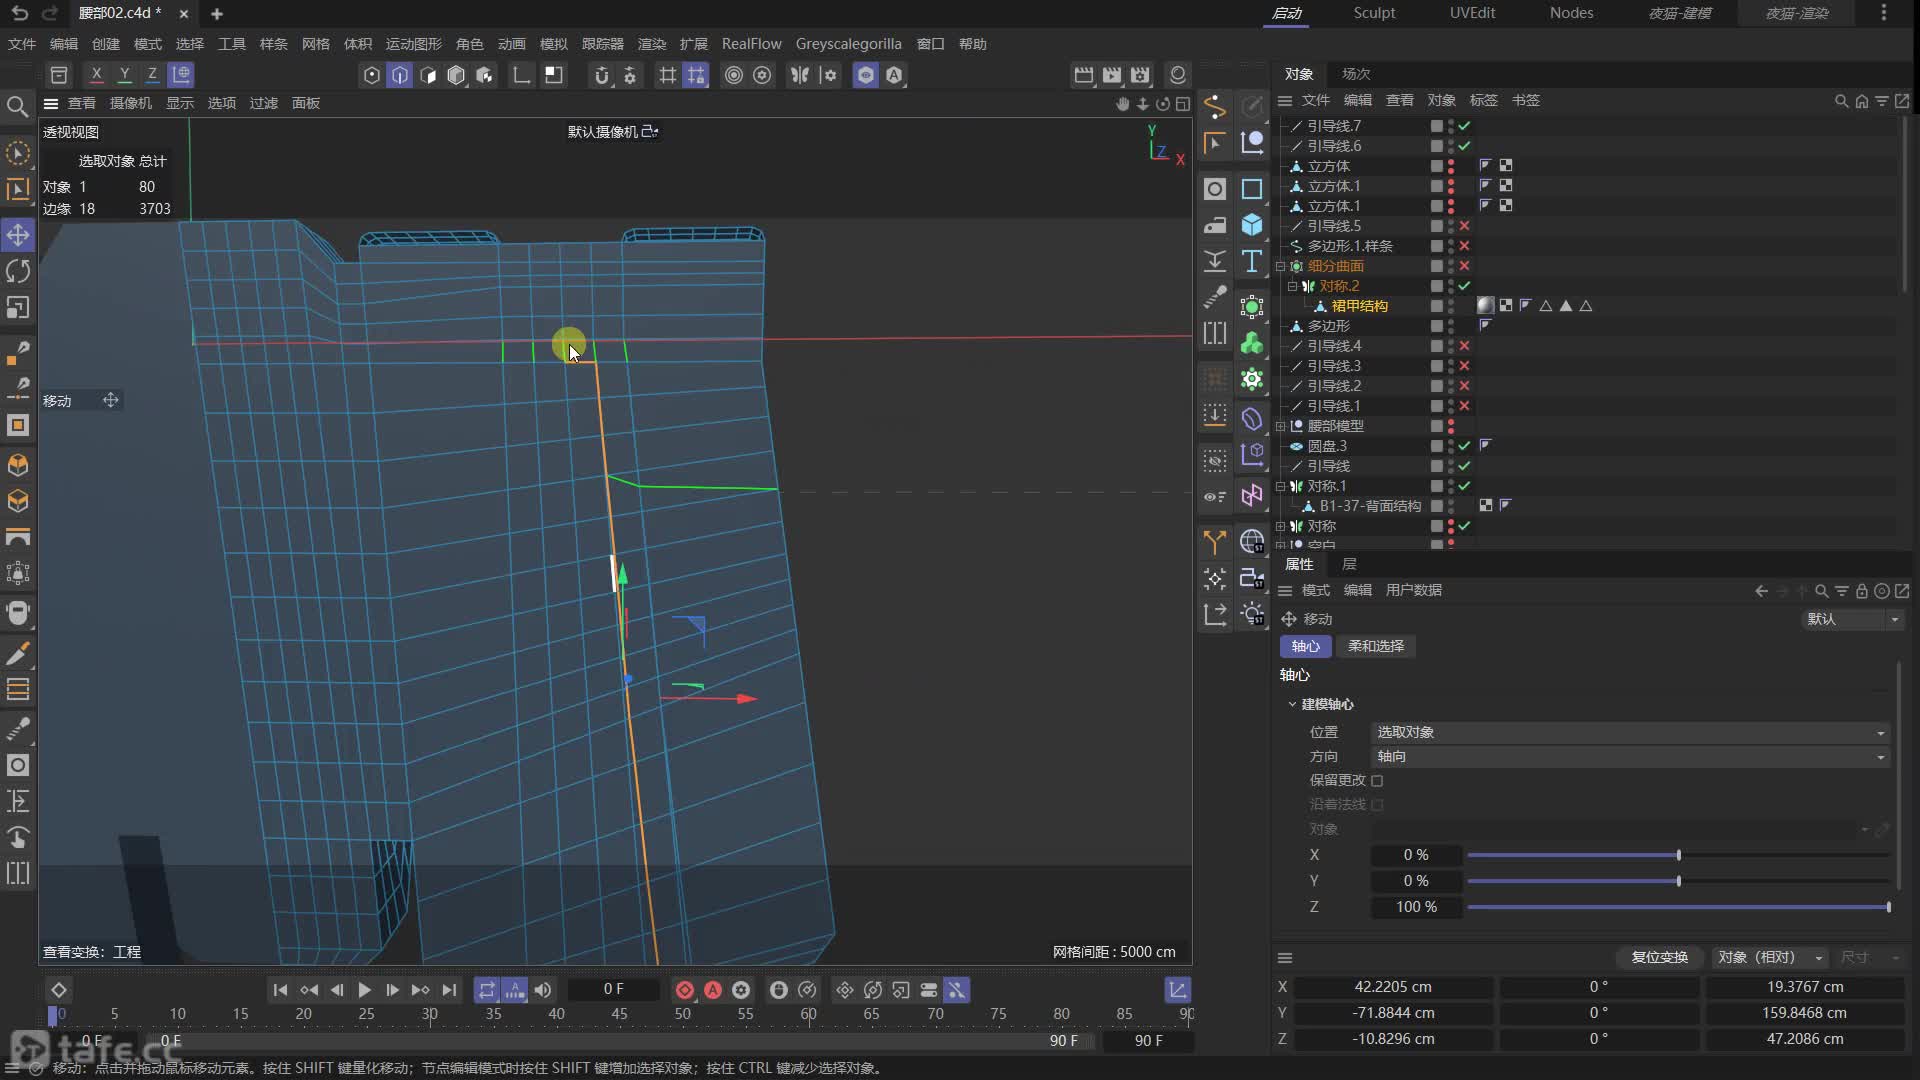The height and width of the screenshot is (1080, 1920).
Task: Toggle Z axis lock
Action: click(152, 74)
